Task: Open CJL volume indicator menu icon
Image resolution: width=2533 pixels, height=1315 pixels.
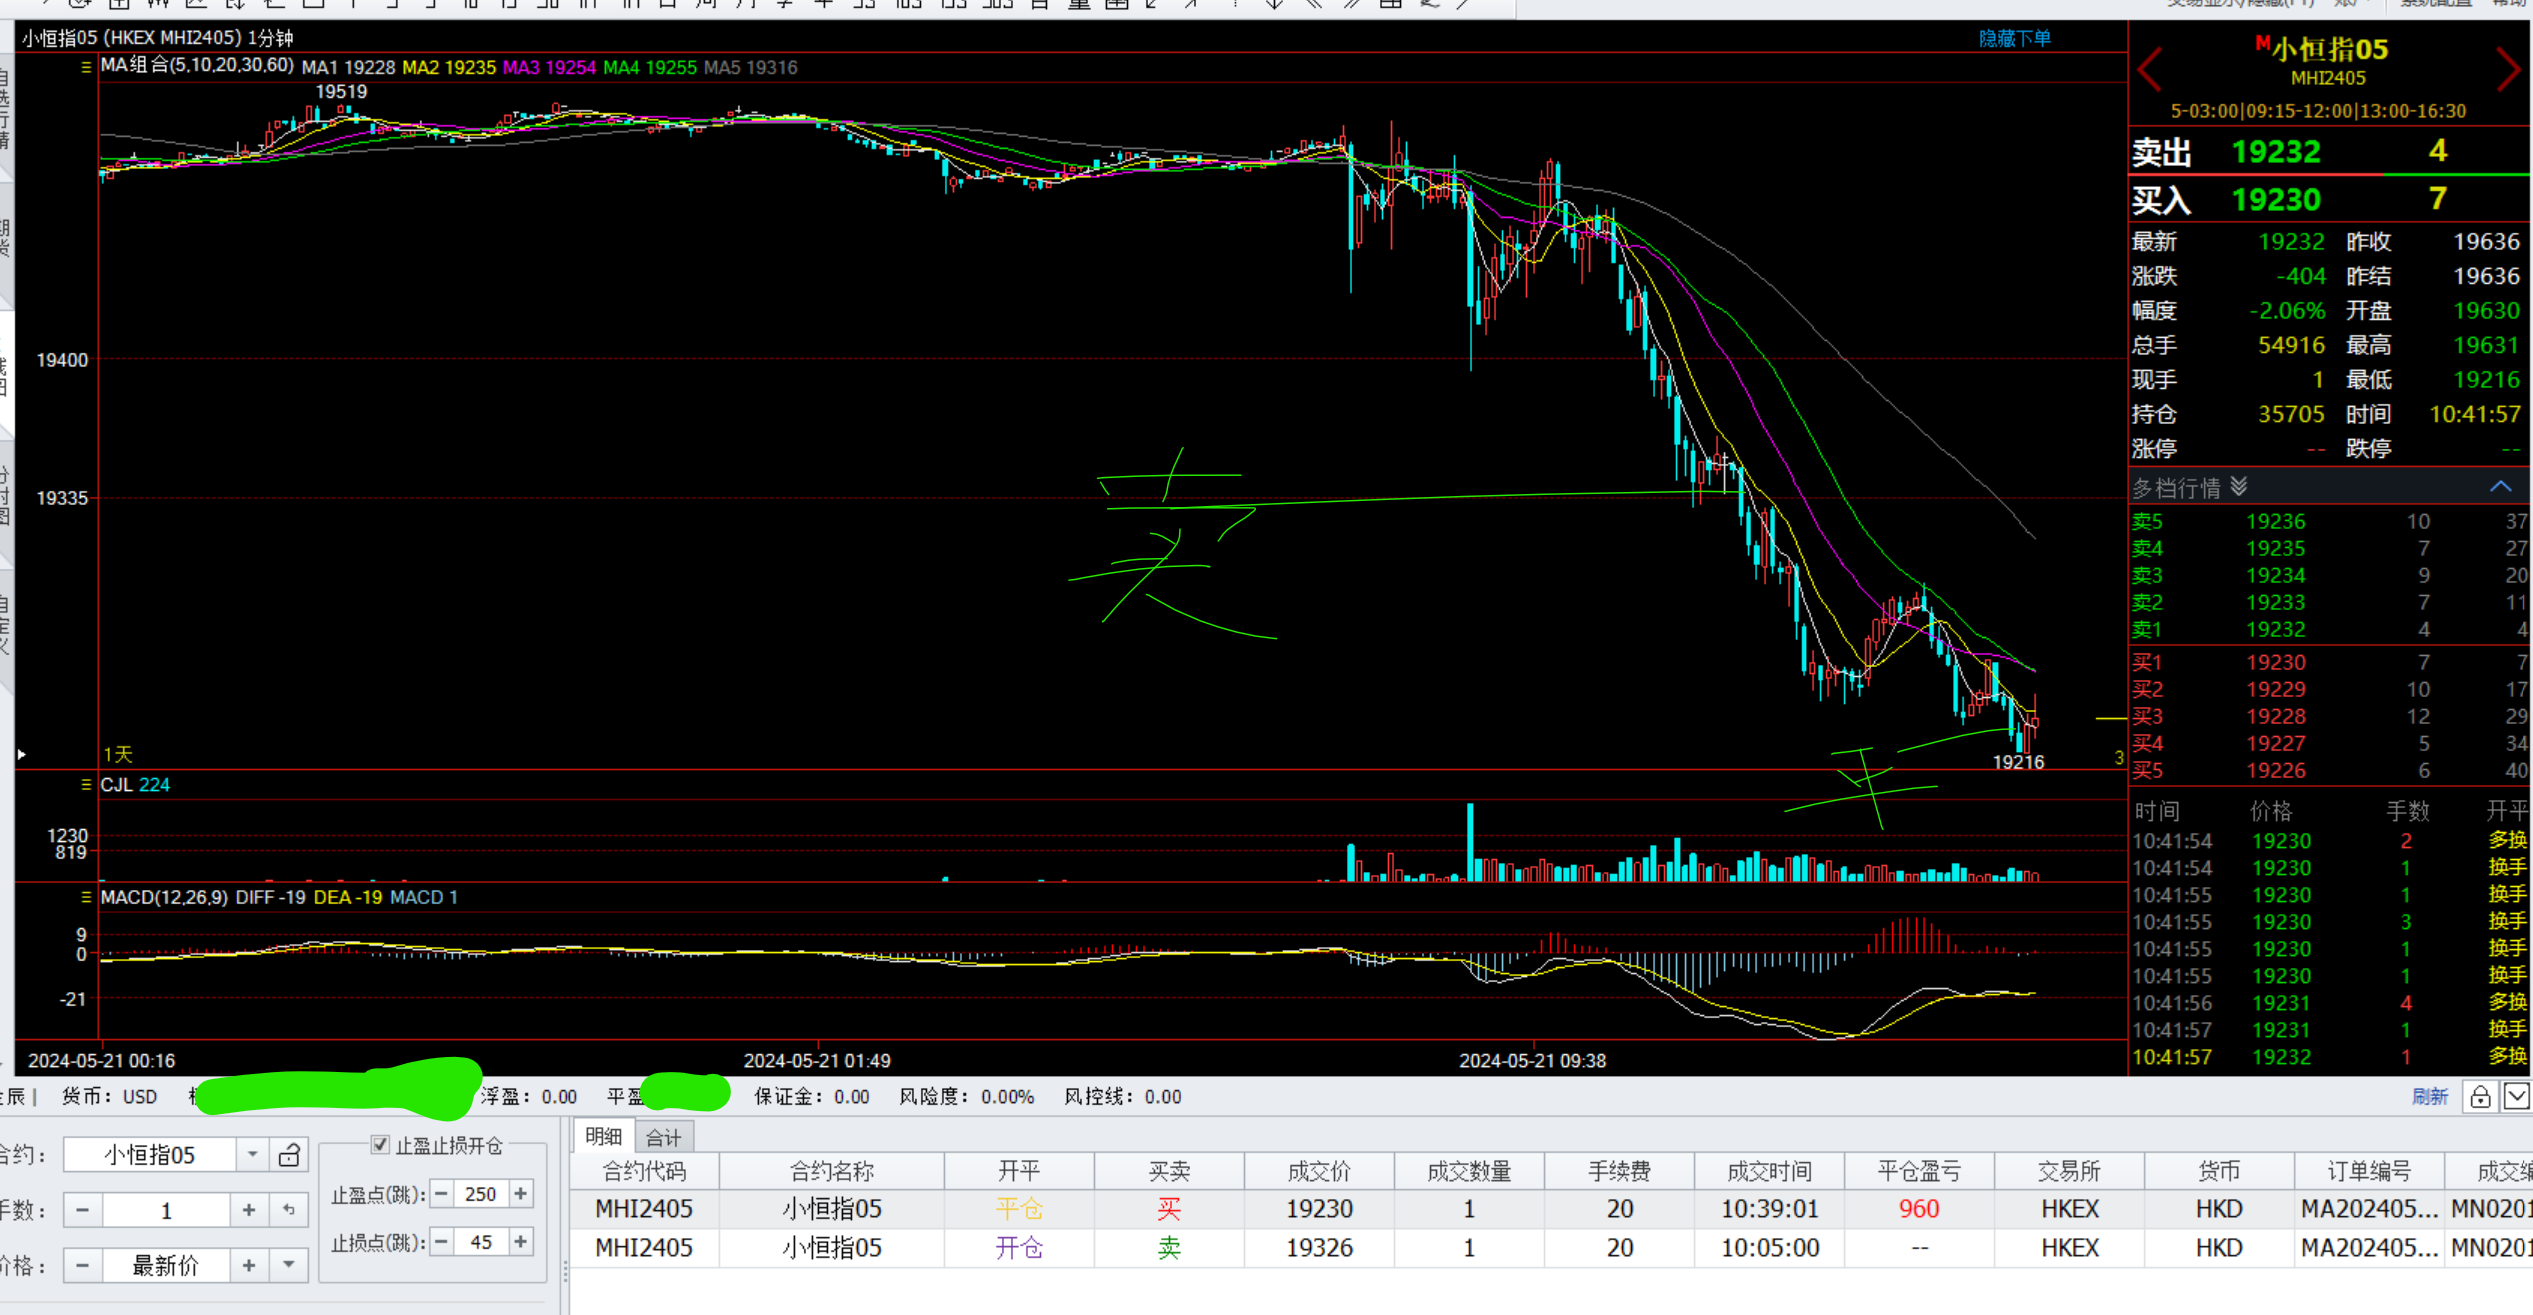Action: pyautogui.click(x=85, y=785)
